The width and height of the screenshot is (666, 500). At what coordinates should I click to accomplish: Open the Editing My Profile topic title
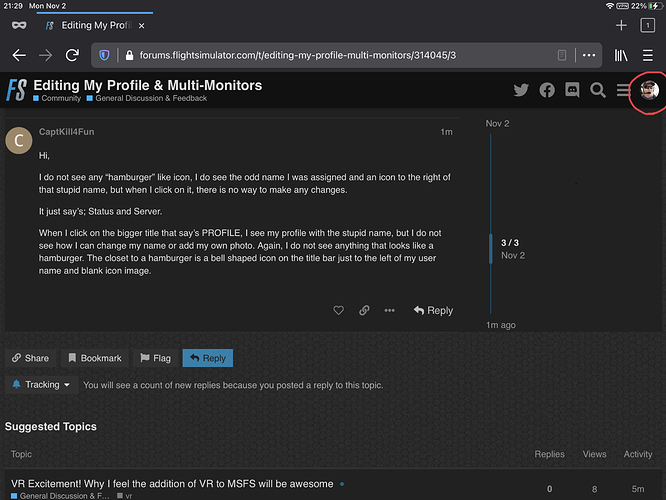click(147, 85)
